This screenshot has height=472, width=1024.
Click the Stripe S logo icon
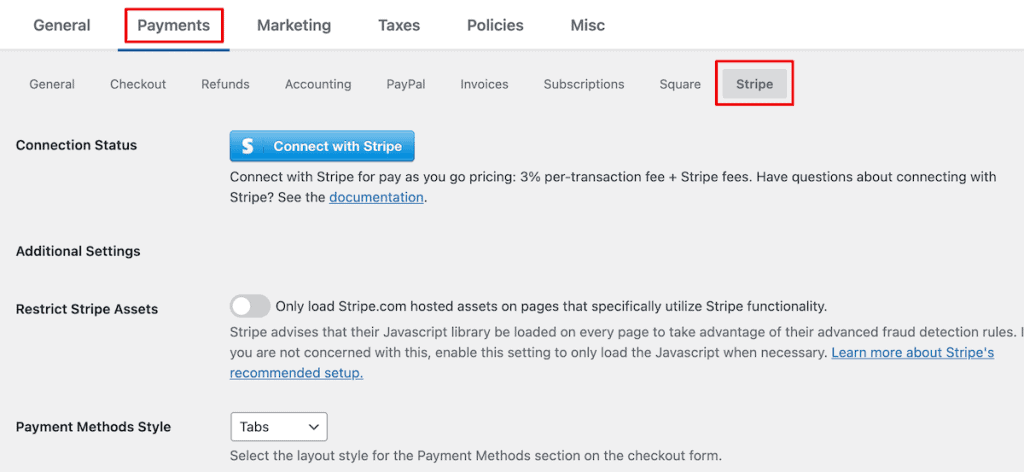click(x=248, y=146)
